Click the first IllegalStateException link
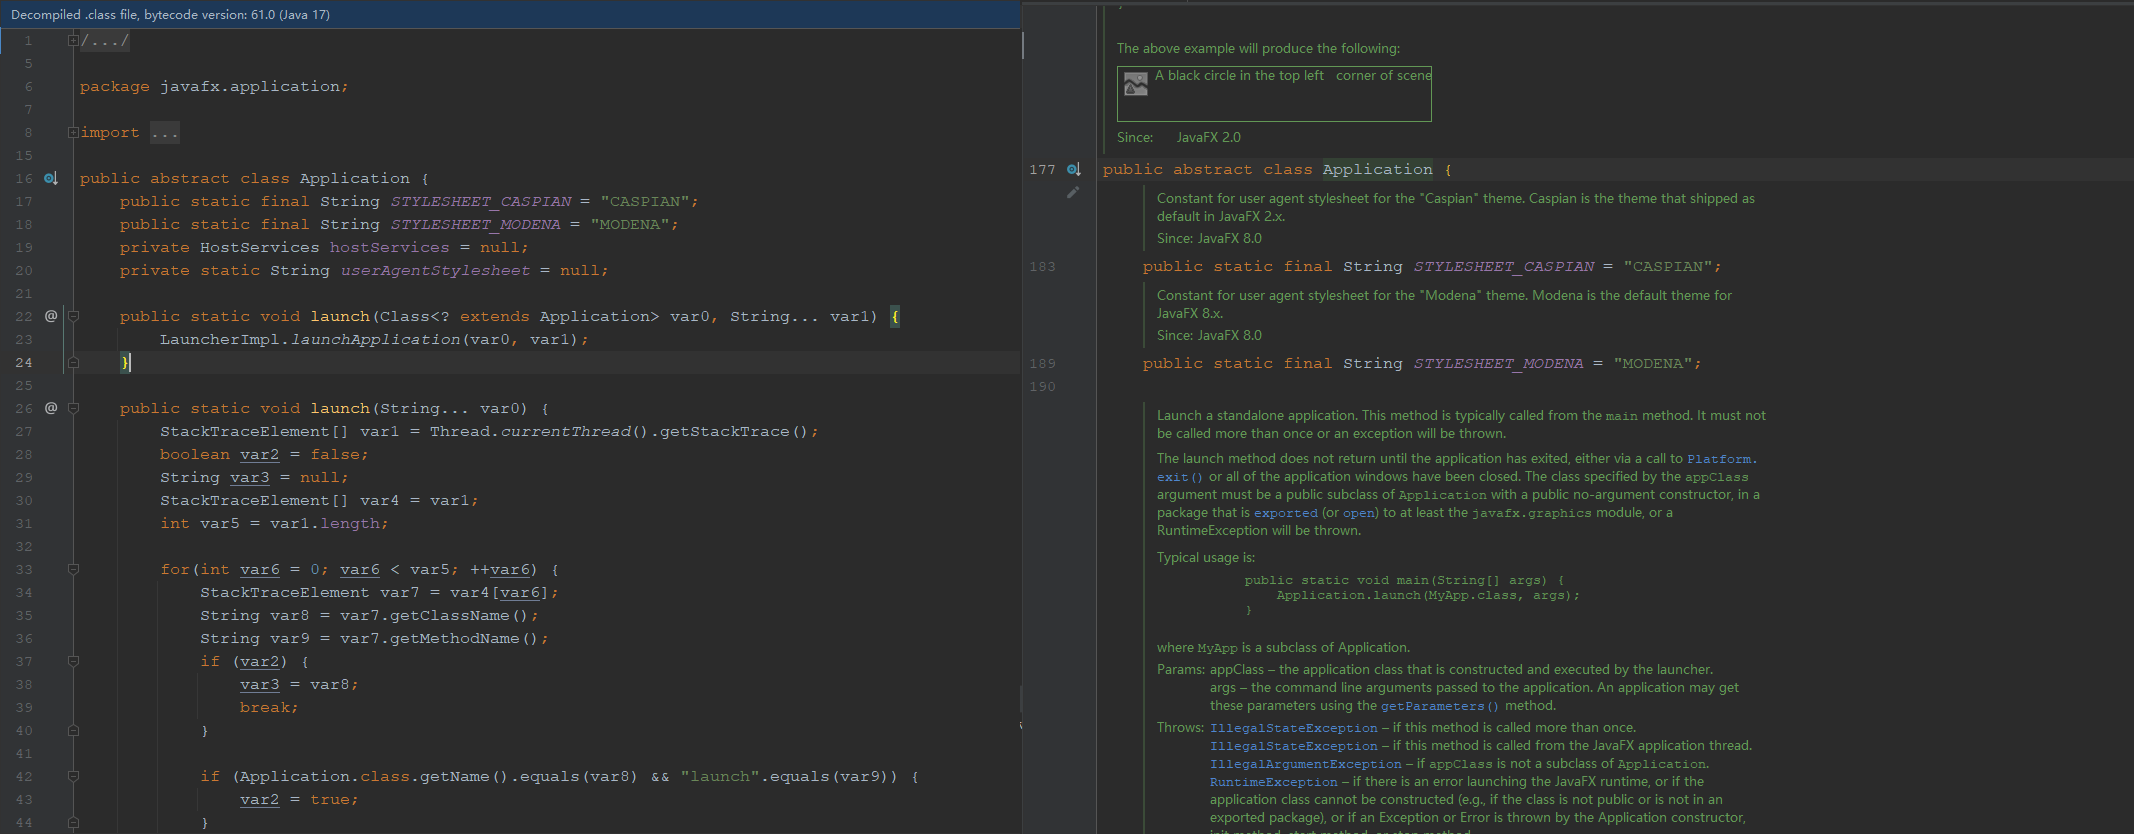Screen dimensions: 2134x834 pyautogui.click(x=1294, y=728)
